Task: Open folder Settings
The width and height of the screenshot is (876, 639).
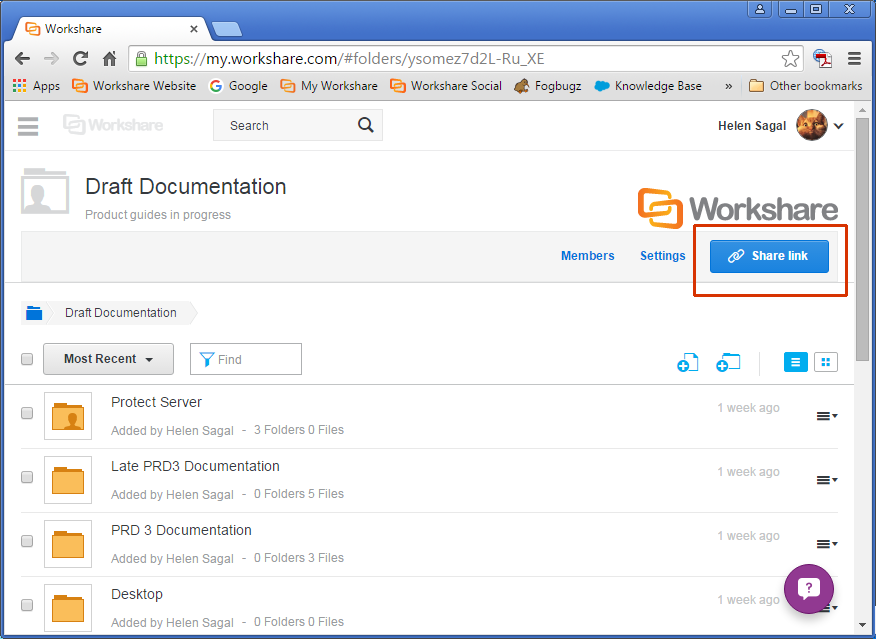Action: (663, 256)
